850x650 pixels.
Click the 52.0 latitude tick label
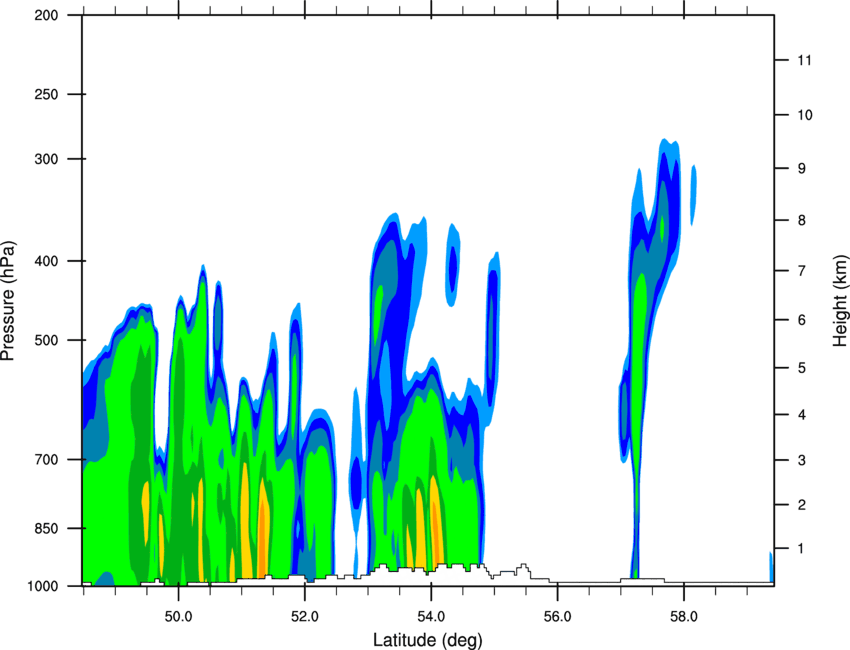tap(305, 617)
